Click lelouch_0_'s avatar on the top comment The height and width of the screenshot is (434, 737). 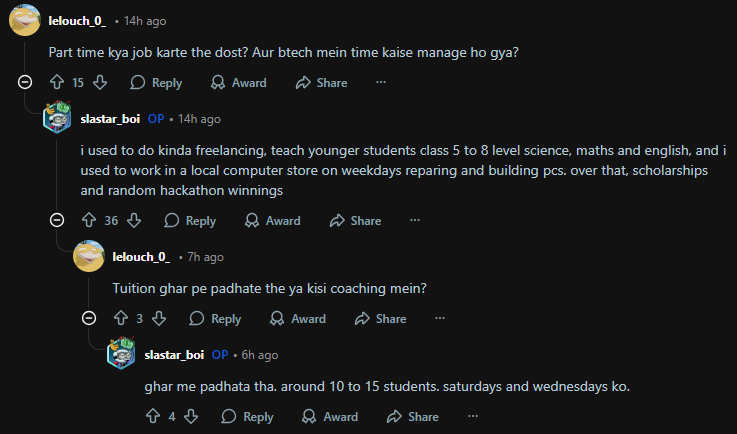(x=24, y=19)
